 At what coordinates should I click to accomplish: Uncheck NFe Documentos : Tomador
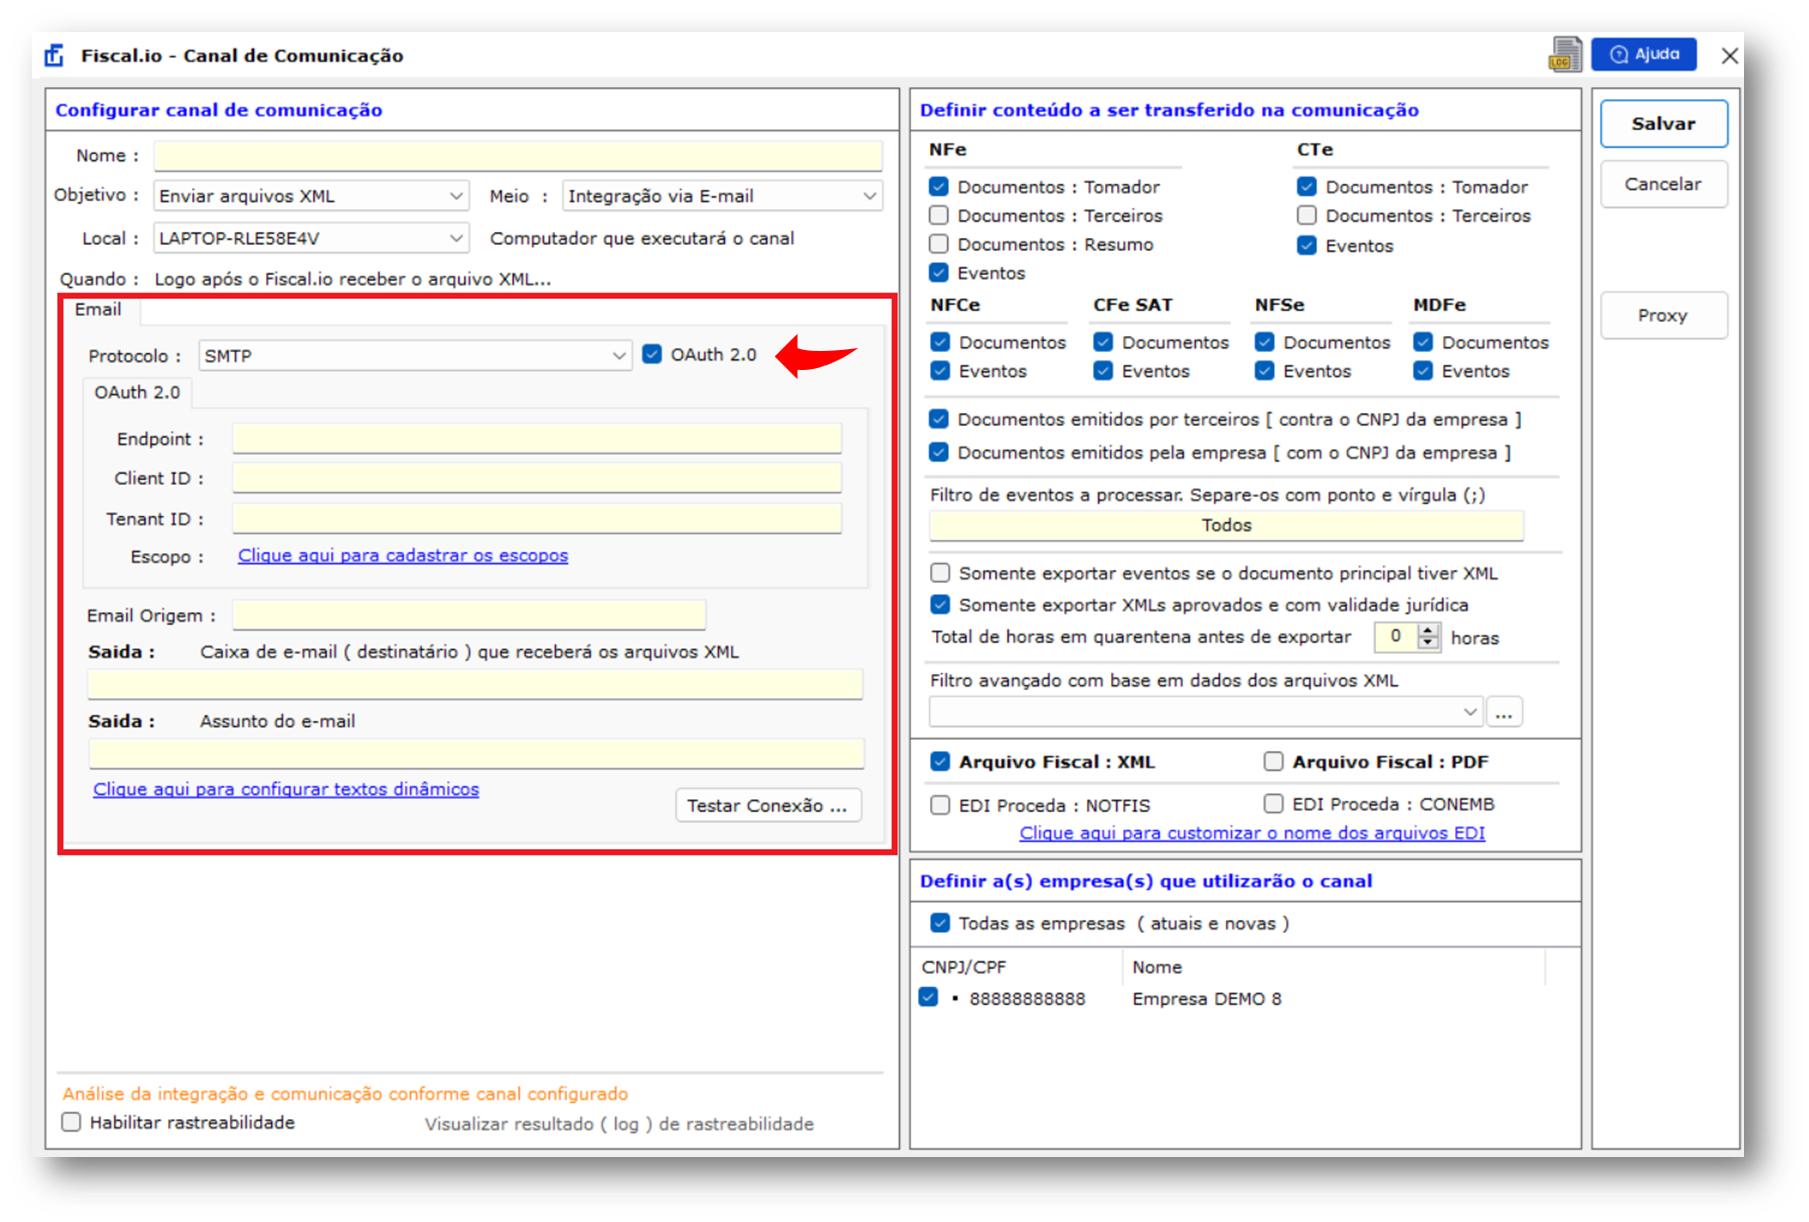[x=939, y=186]
